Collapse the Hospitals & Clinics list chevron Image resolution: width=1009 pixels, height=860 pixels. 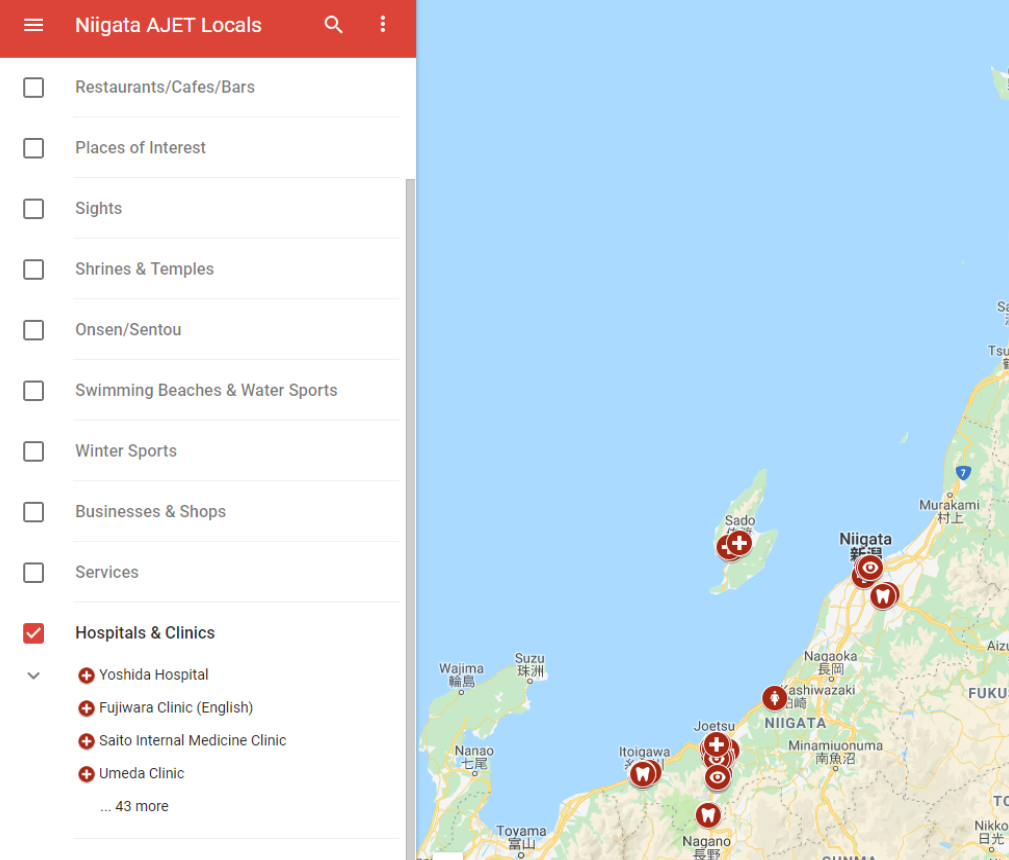[33, 675]
